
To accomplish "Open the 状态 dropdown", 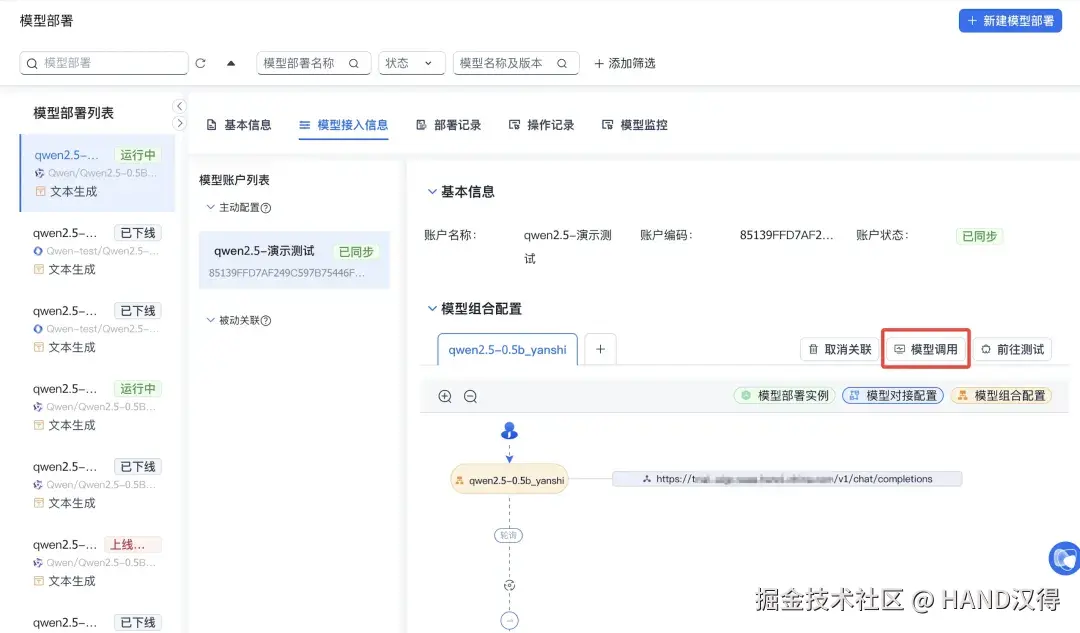I will click(411, 63).
